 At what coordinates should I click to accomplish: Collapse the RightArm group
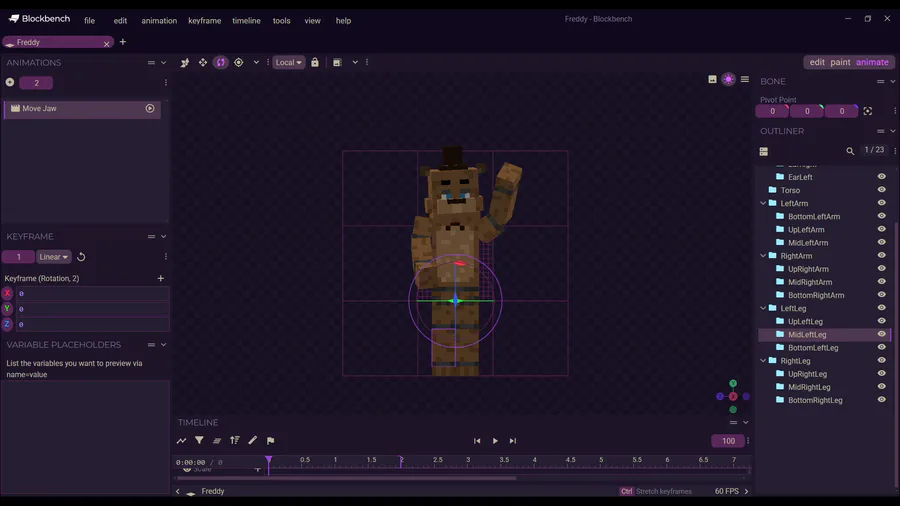coord(763,256)
